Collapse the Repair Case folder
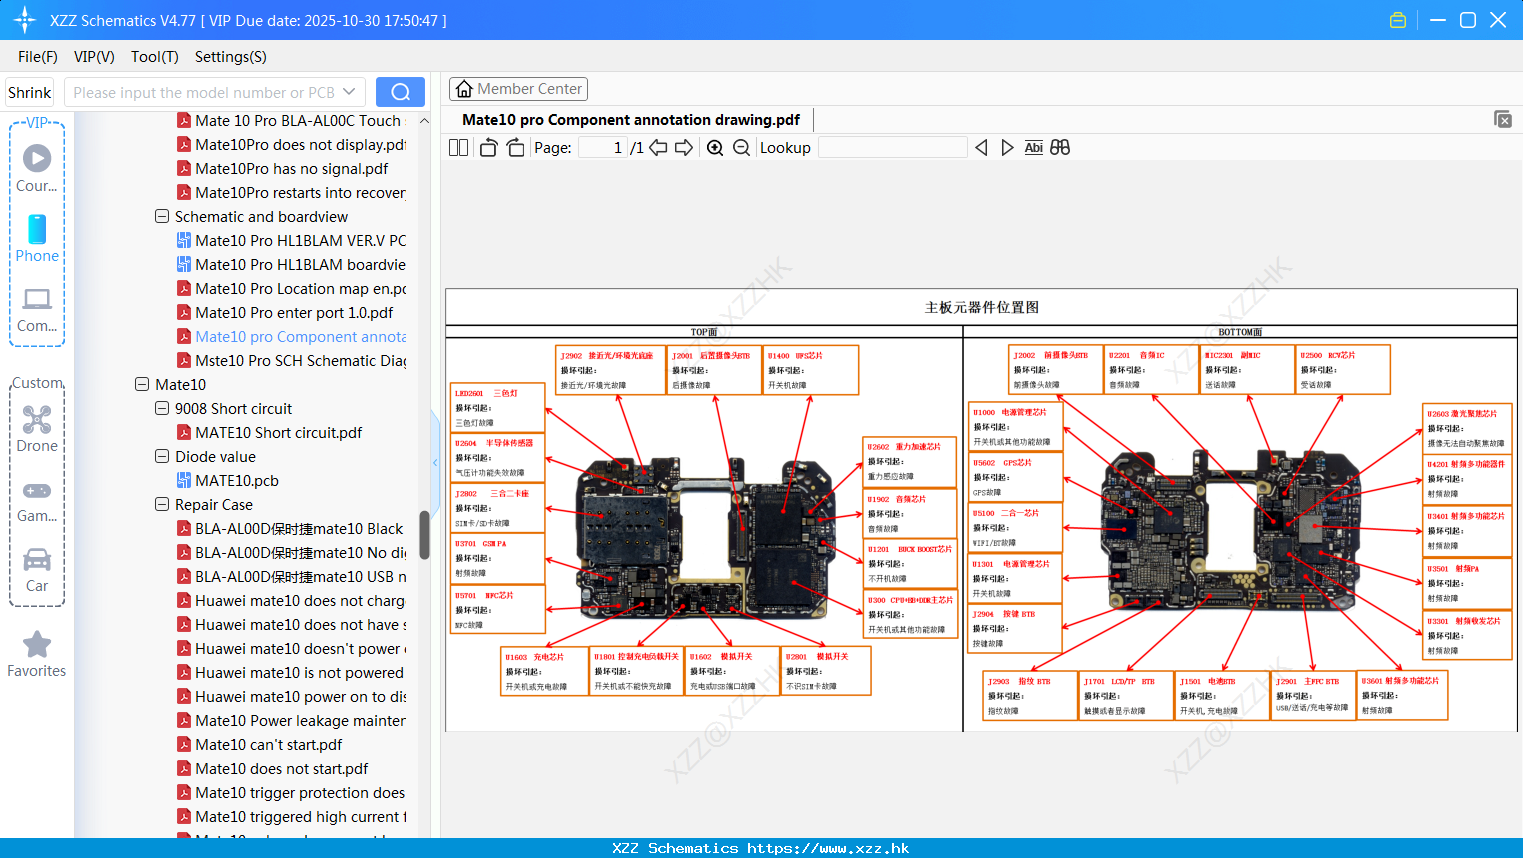 [162, 504]
